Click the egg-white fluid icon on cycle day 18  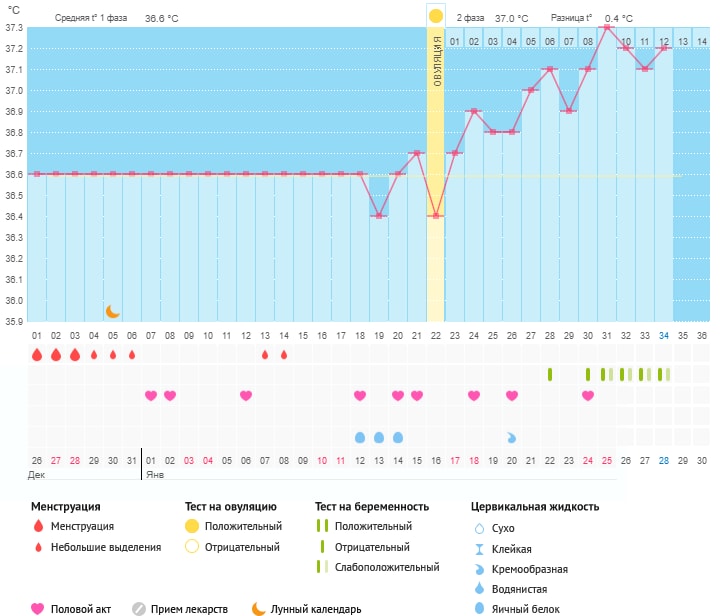pos(360,437)
